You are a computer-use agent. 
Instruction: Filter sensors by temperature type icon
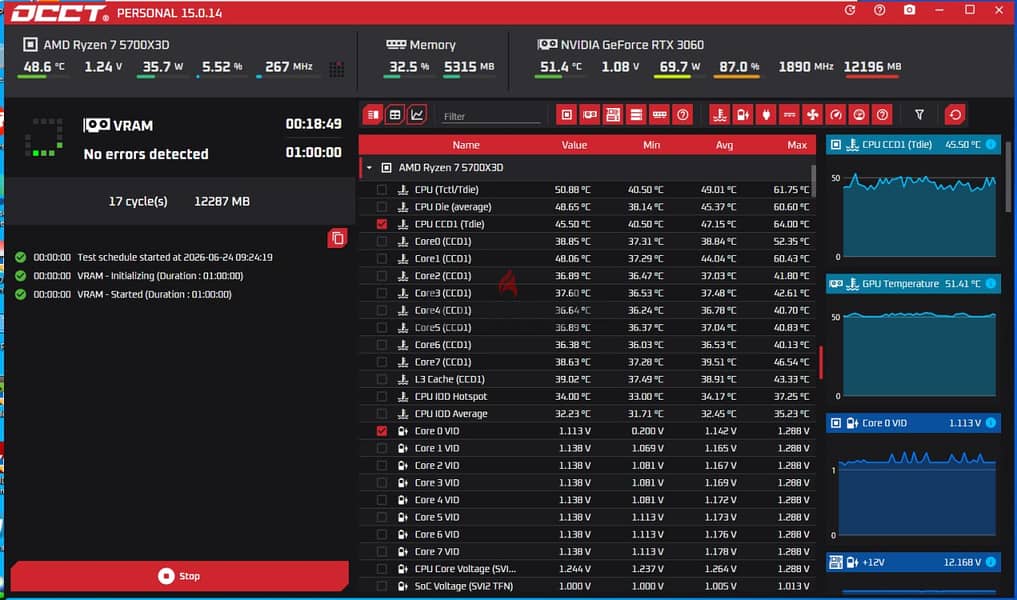[x=719, y=115]
